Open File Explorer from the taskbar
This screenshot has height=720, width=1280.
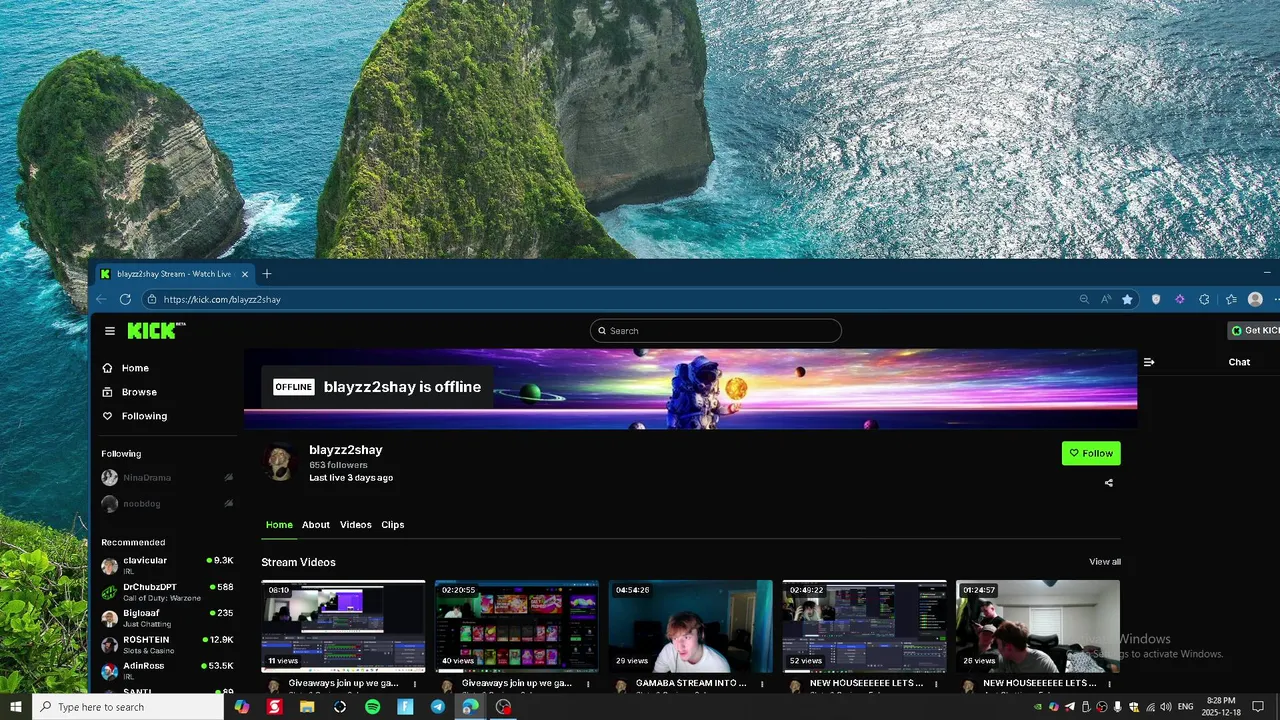coord(307,707)
